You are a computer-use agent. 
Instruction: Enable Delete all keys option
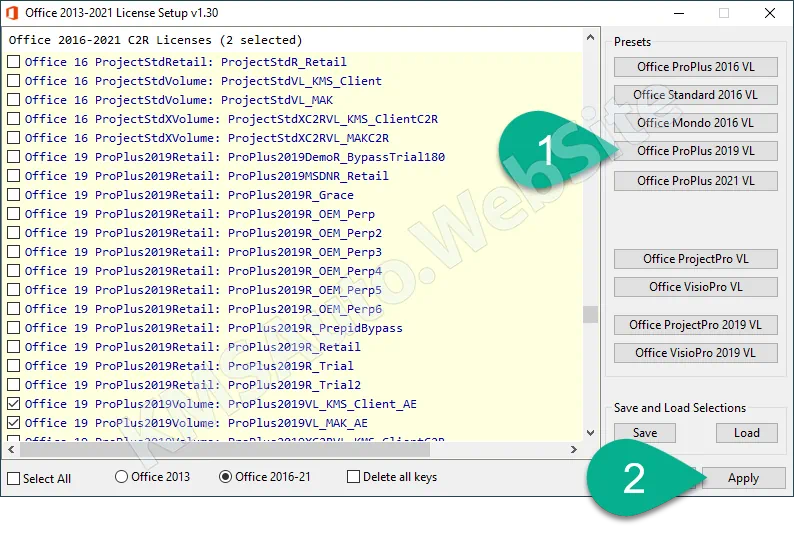click(x=353, y=477)
